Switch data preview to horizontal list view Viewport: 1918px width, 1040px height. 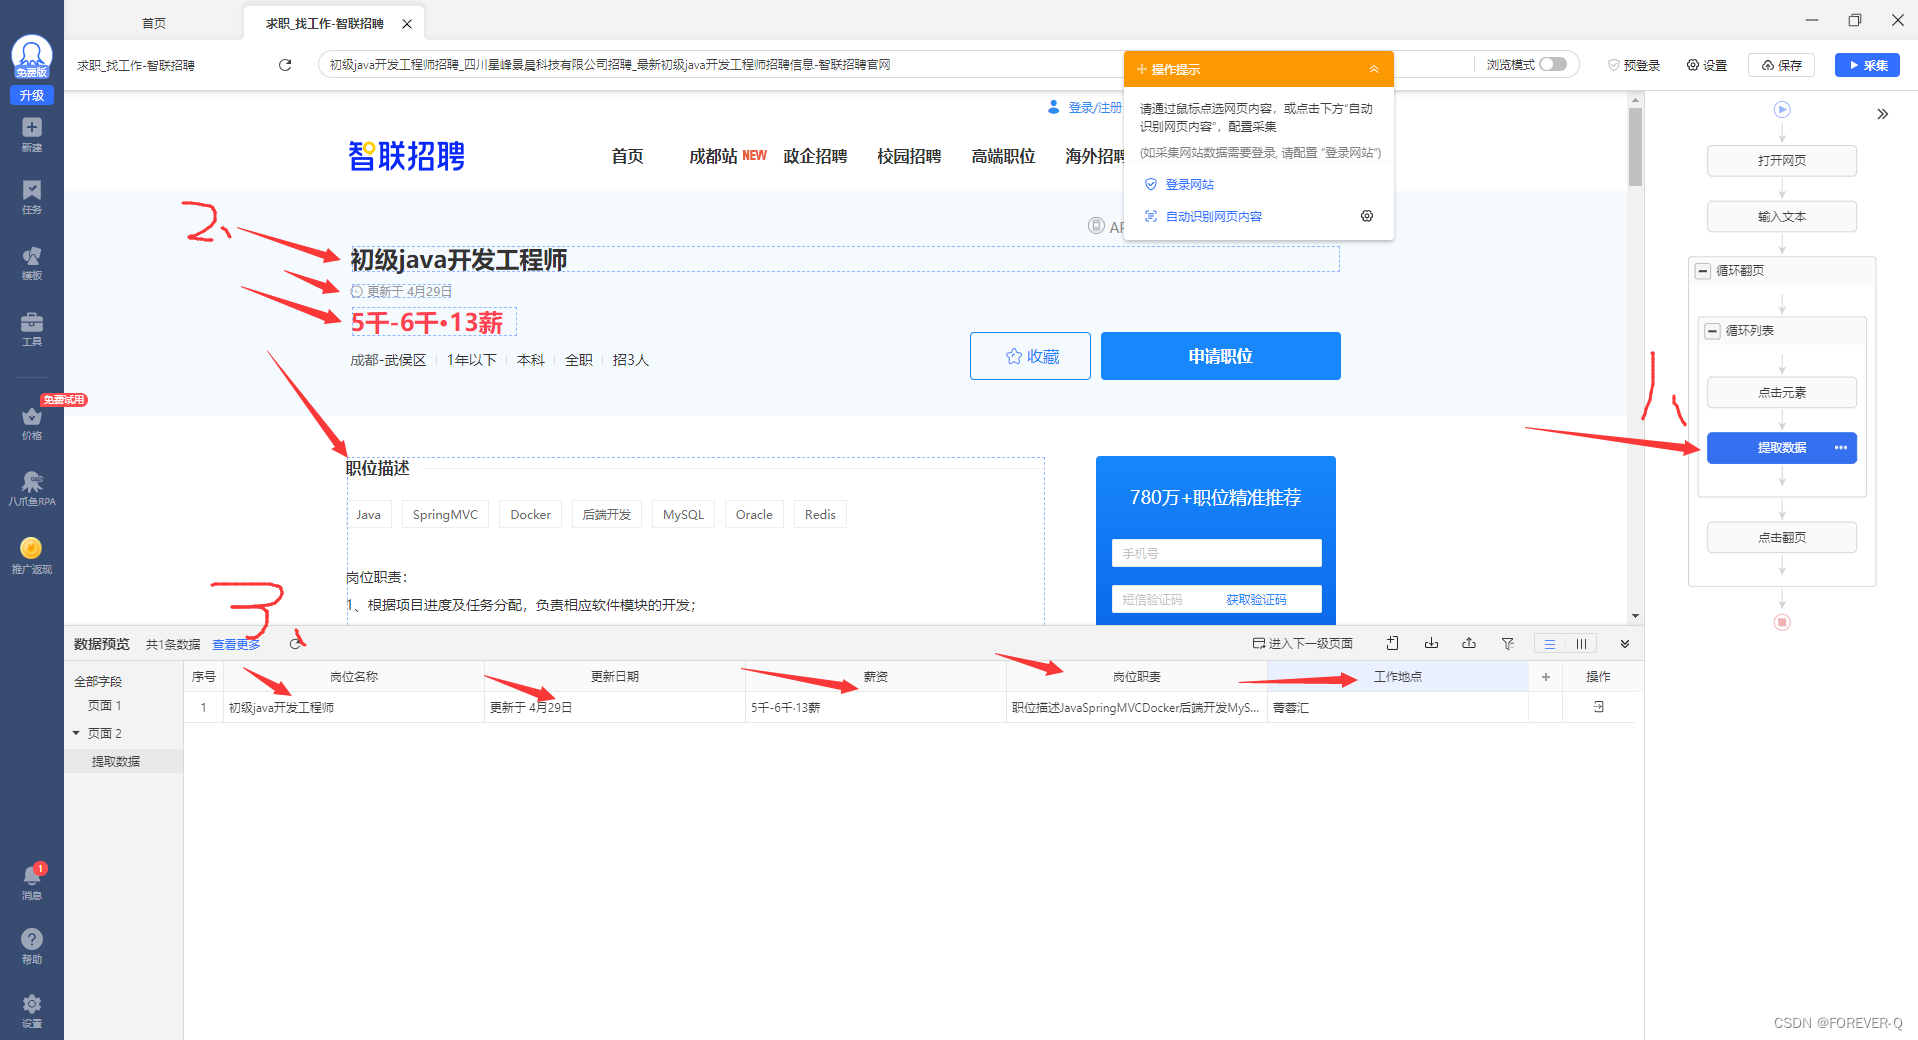pyautogui.click(x=1550, y=644)
